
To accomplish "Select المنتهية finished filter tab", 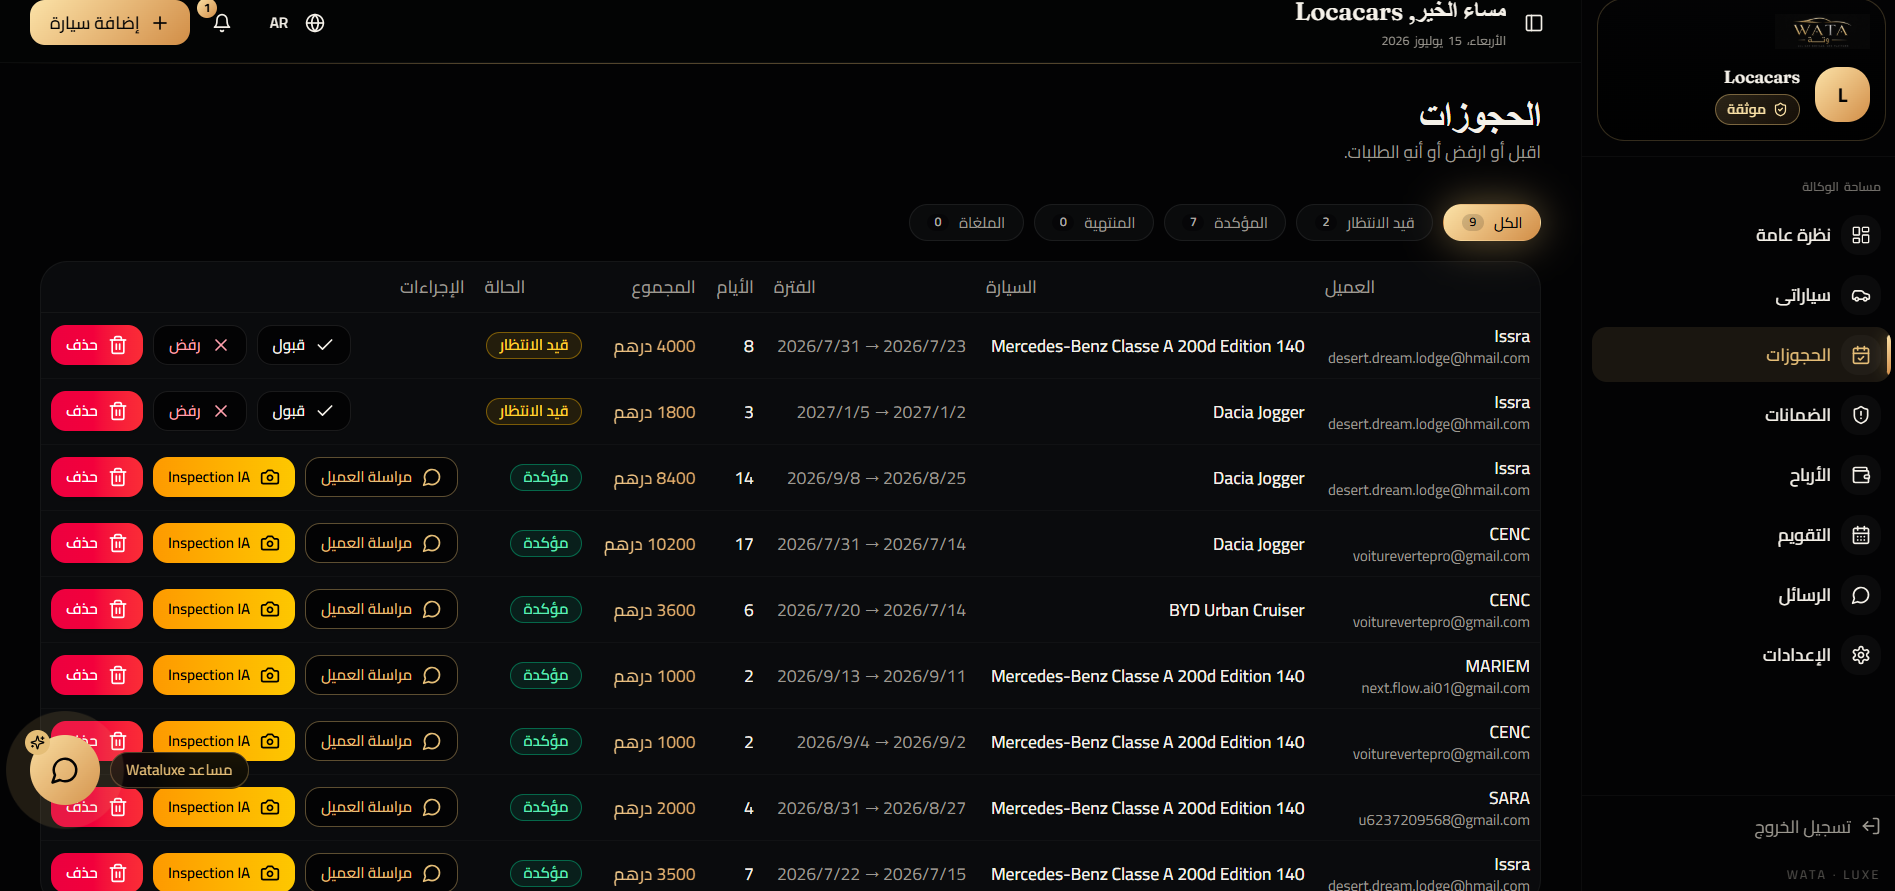I will (1094, 223).
